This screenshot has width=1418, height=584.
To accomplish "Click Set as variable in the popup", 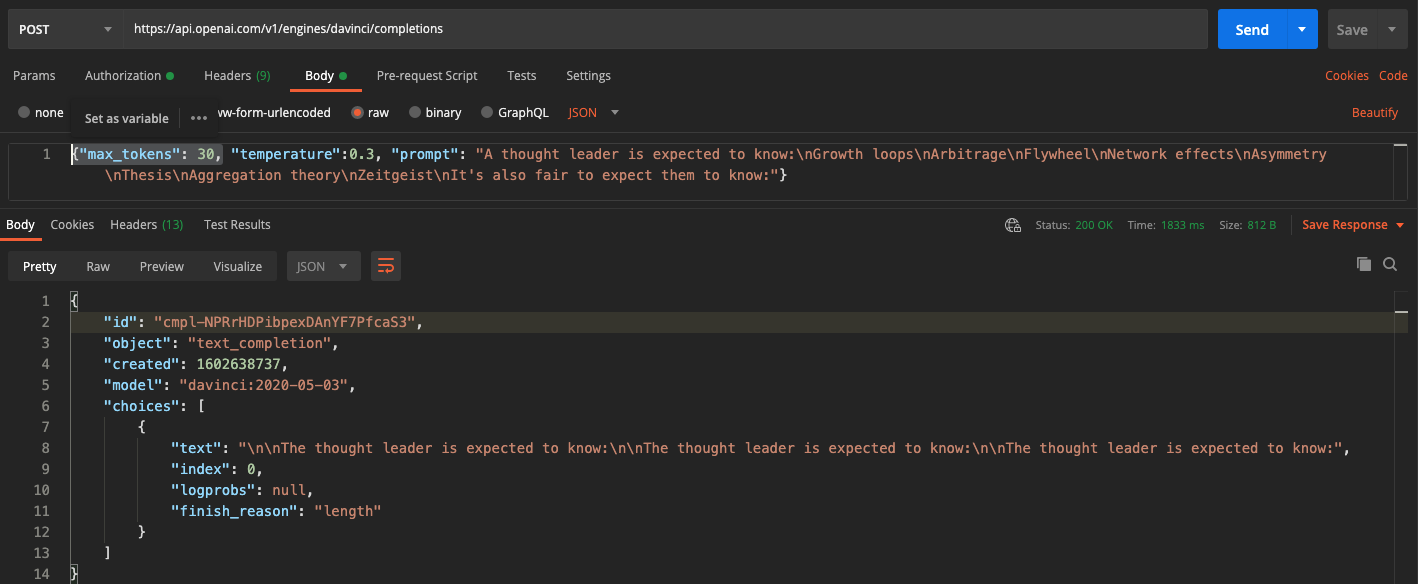I will [127, 118].
